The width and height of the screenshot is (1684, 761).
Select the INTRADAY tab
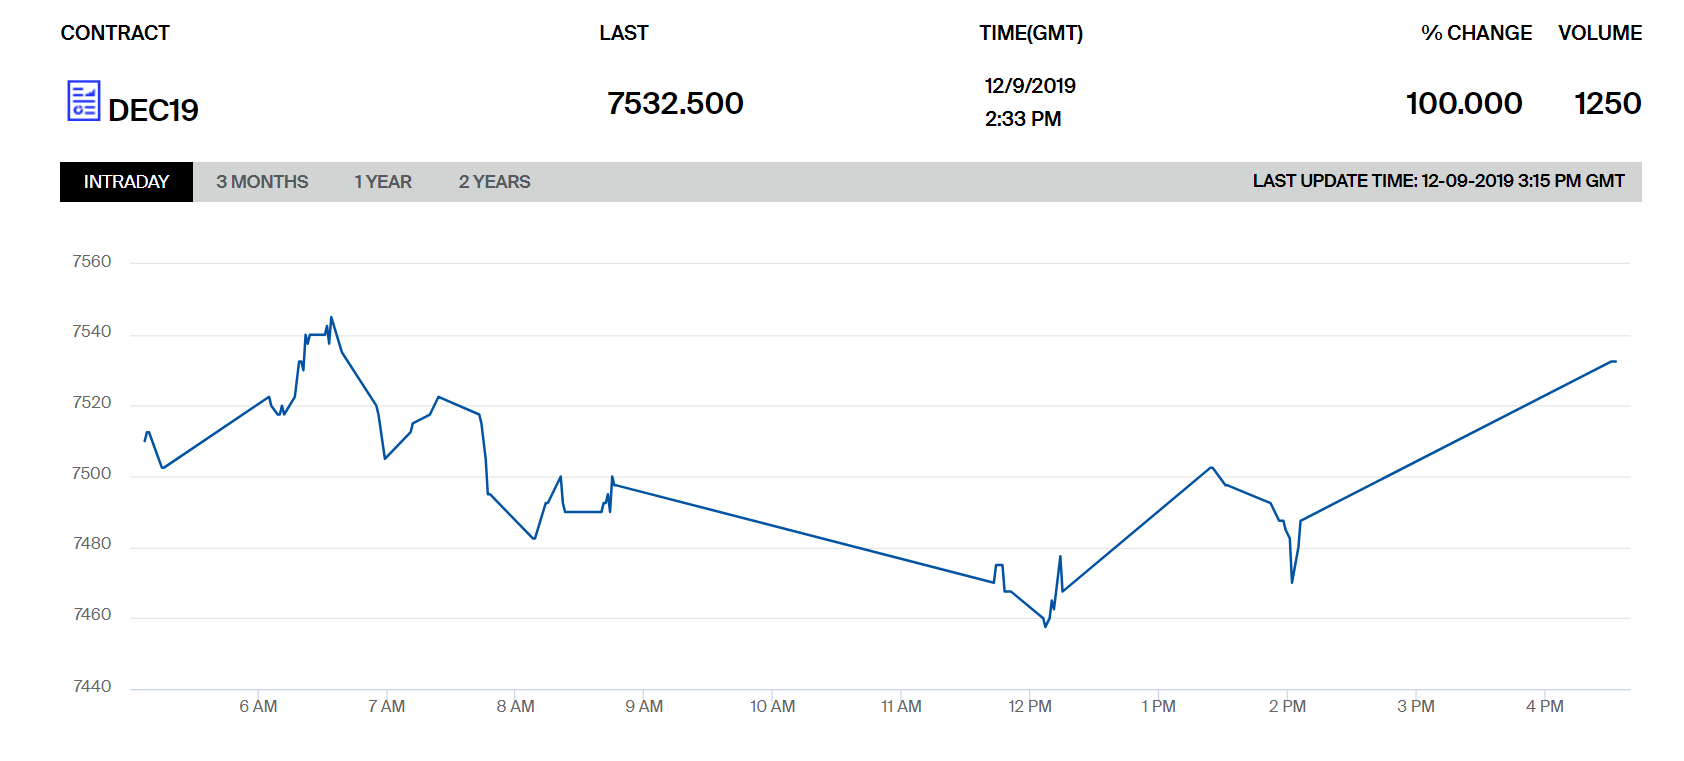(x=126, y=182)
